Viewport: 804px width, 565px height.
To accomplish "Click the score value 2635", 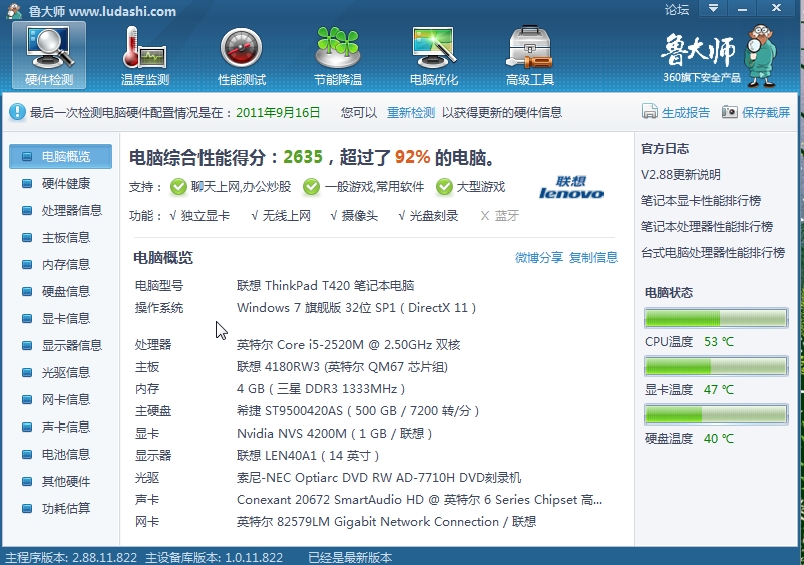I will pos(303,157).
